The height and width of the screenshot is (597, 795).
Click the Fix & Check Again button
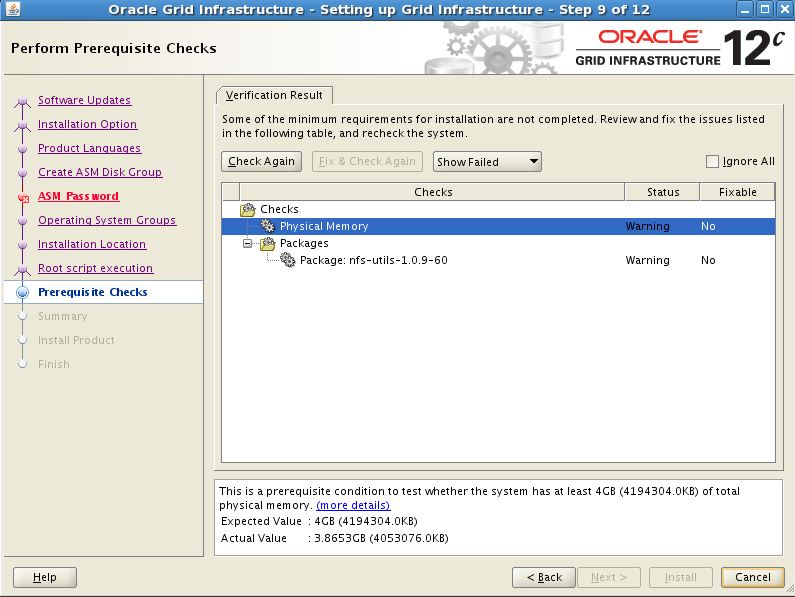pyautogui.click(x=367, y=161)
